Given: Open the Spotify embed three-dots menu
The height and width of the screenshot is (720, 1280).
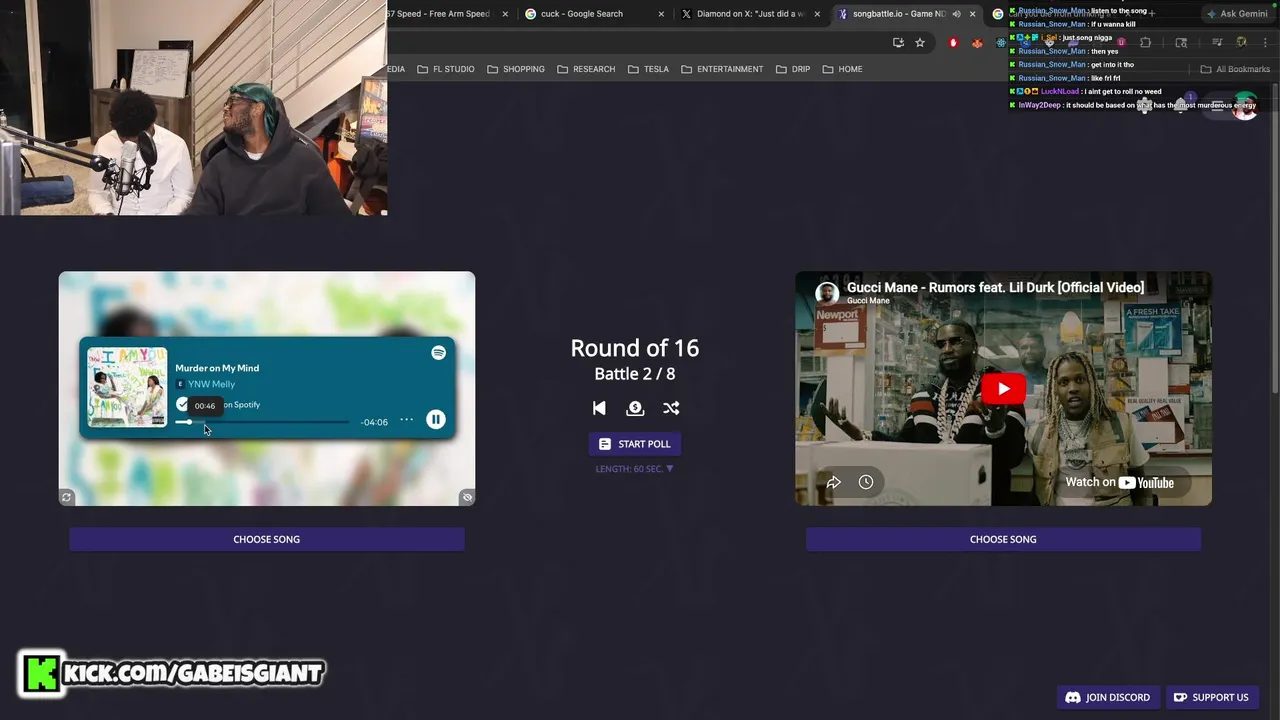Looking at the screenshot, I should (407, 420).
